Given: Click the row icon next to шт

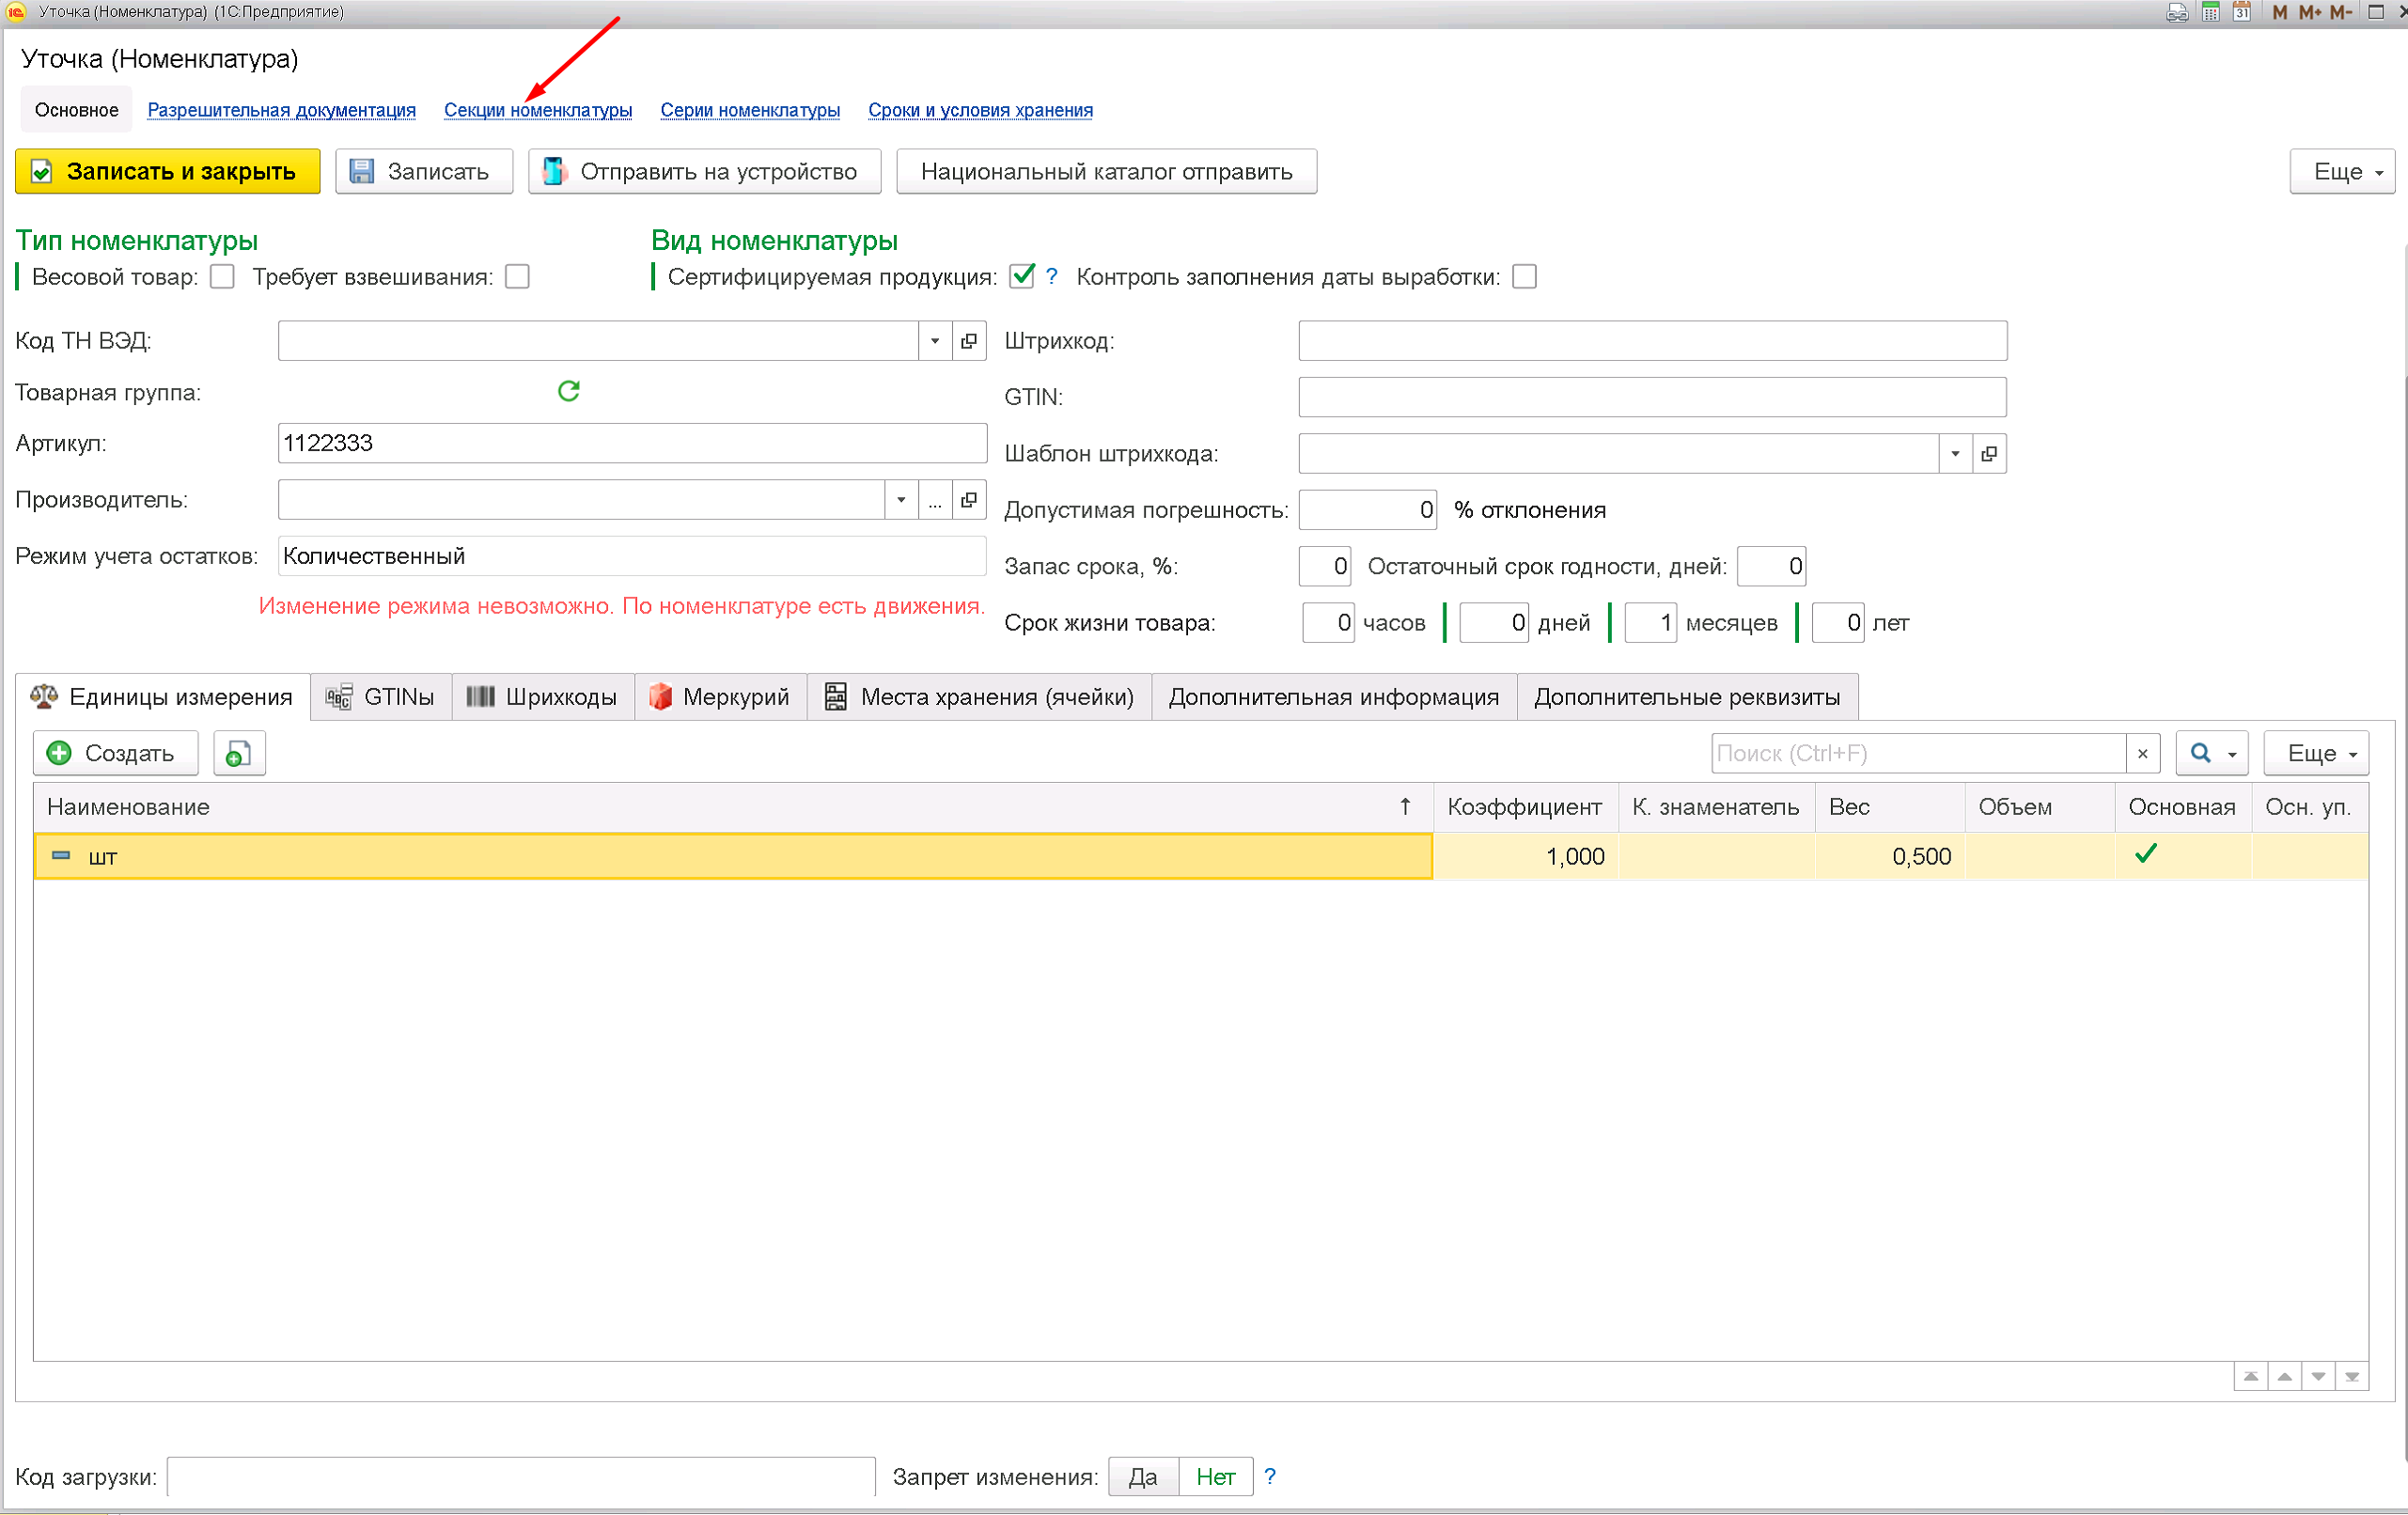Looking at the screenshot, I should coord(61,856).
